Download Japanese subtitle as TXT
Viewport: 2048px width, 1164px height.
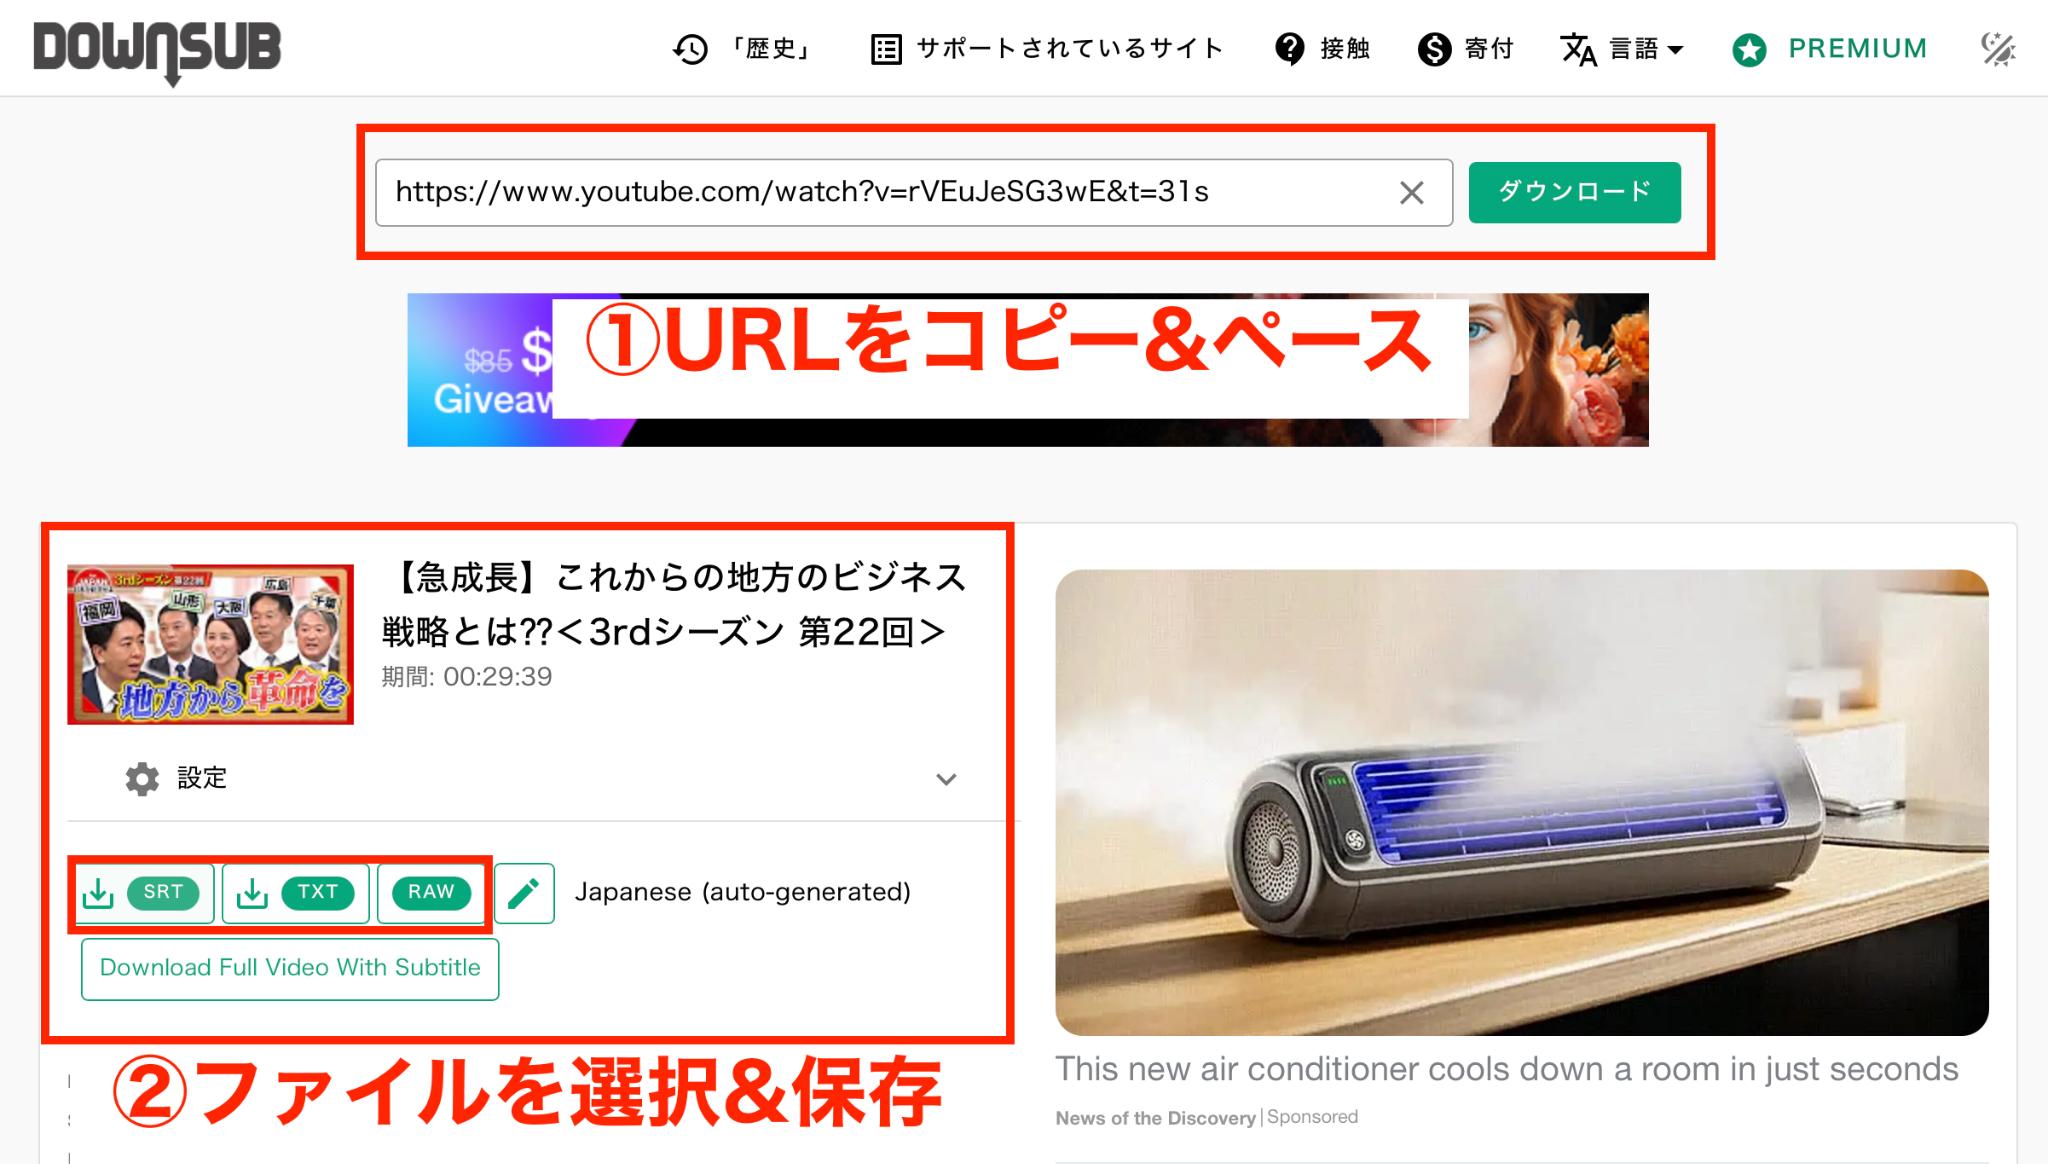(x=296, y=892)
